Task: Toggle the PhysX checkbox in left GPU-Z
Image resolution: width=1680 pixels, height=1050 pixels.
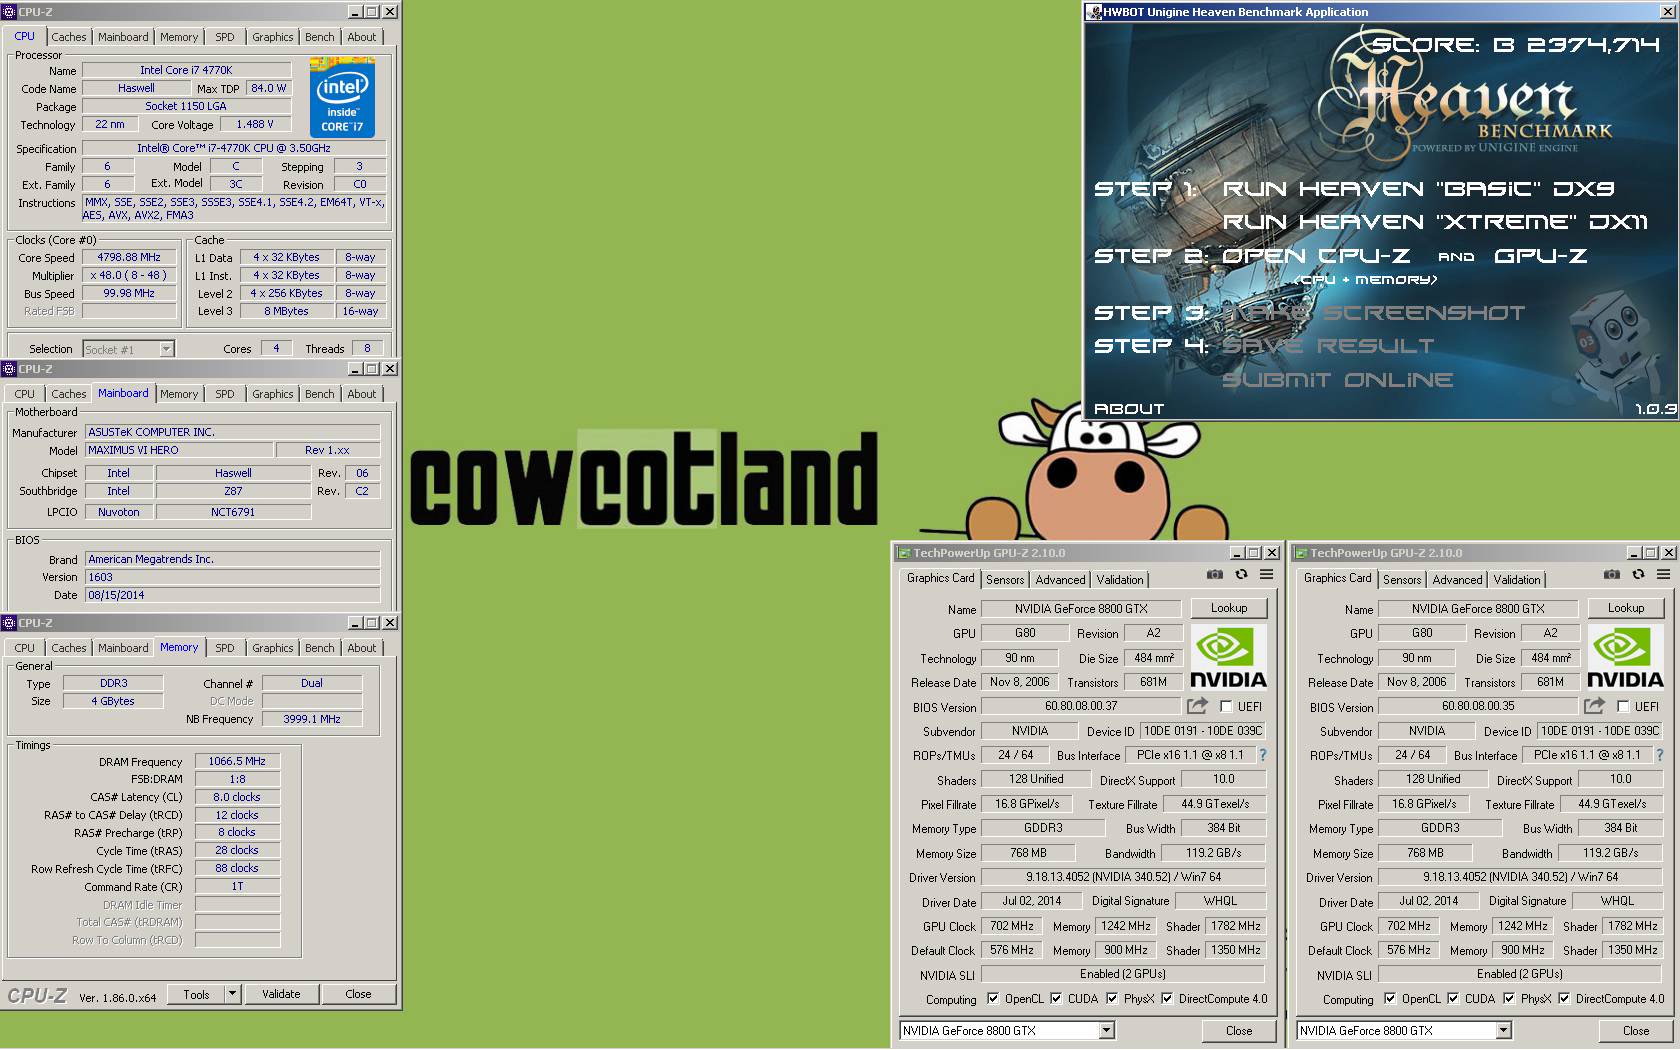Action: coord(1112,999)
